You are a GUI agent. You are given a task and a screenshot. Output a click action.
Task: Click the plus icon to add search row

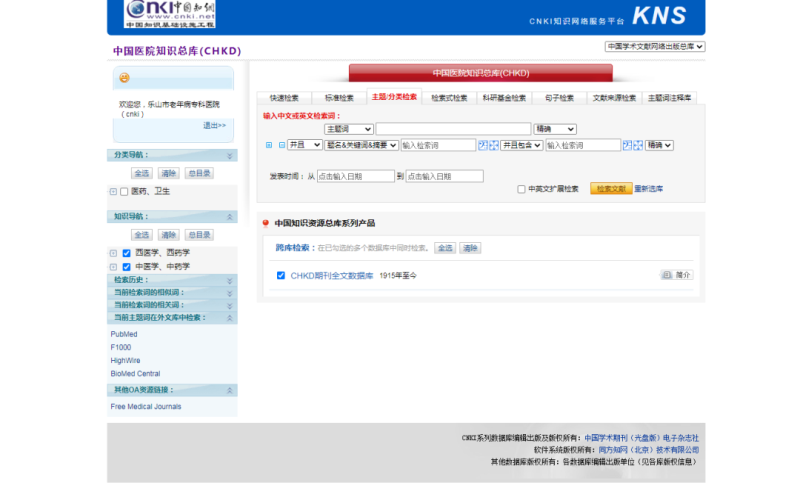(269, 145)
